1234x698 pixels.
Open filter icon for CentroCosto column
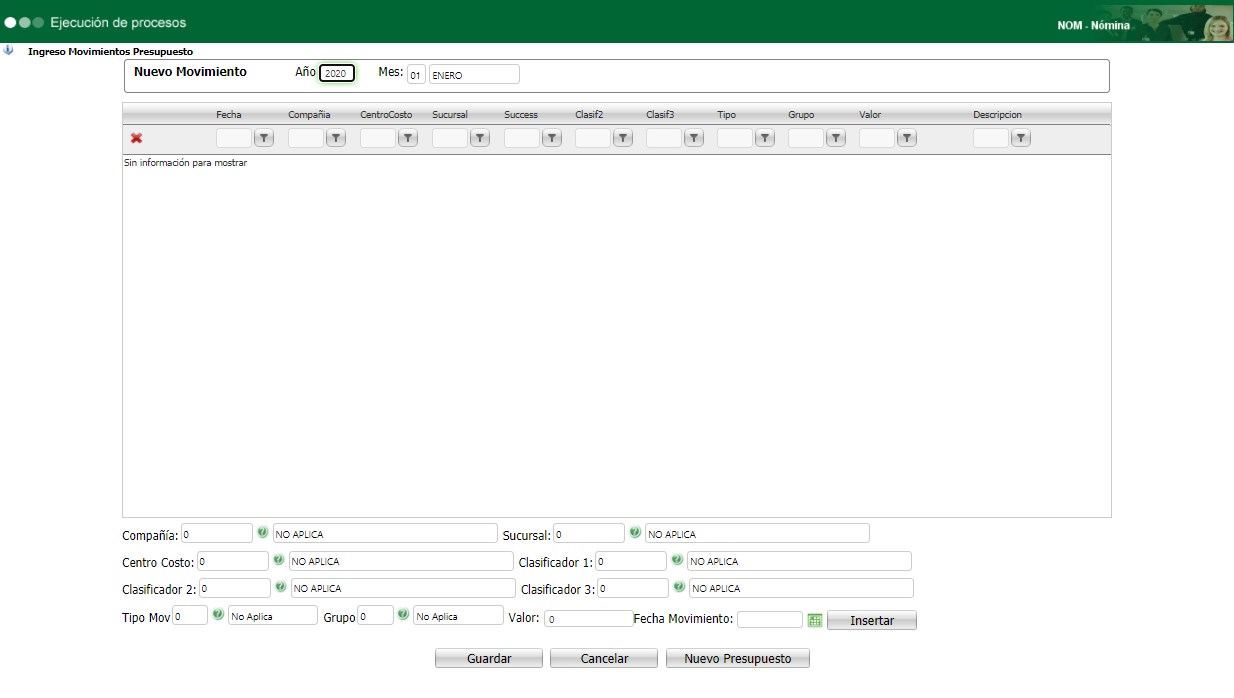coord(408,138)
